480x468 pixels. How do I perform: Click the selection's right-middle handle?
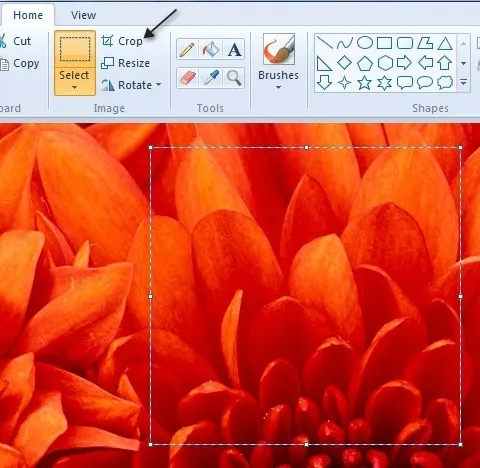tap(461, 296)
